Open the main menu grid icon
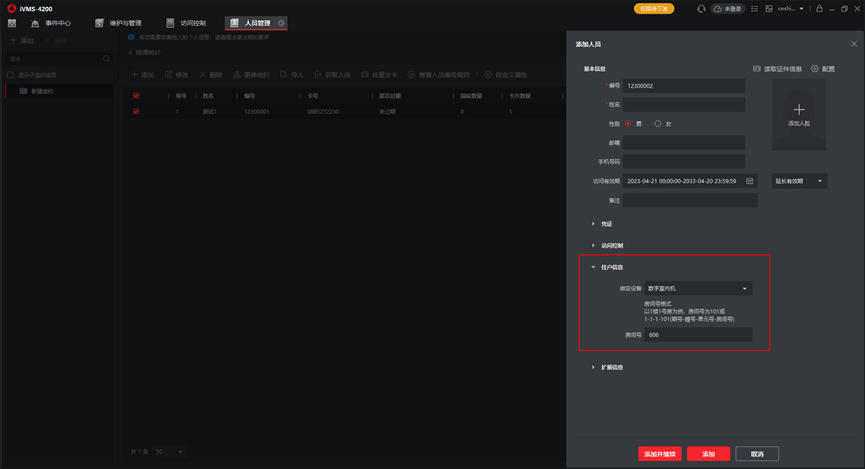The height and width of the screenshot is (469, 865). (x=12, y=23)
